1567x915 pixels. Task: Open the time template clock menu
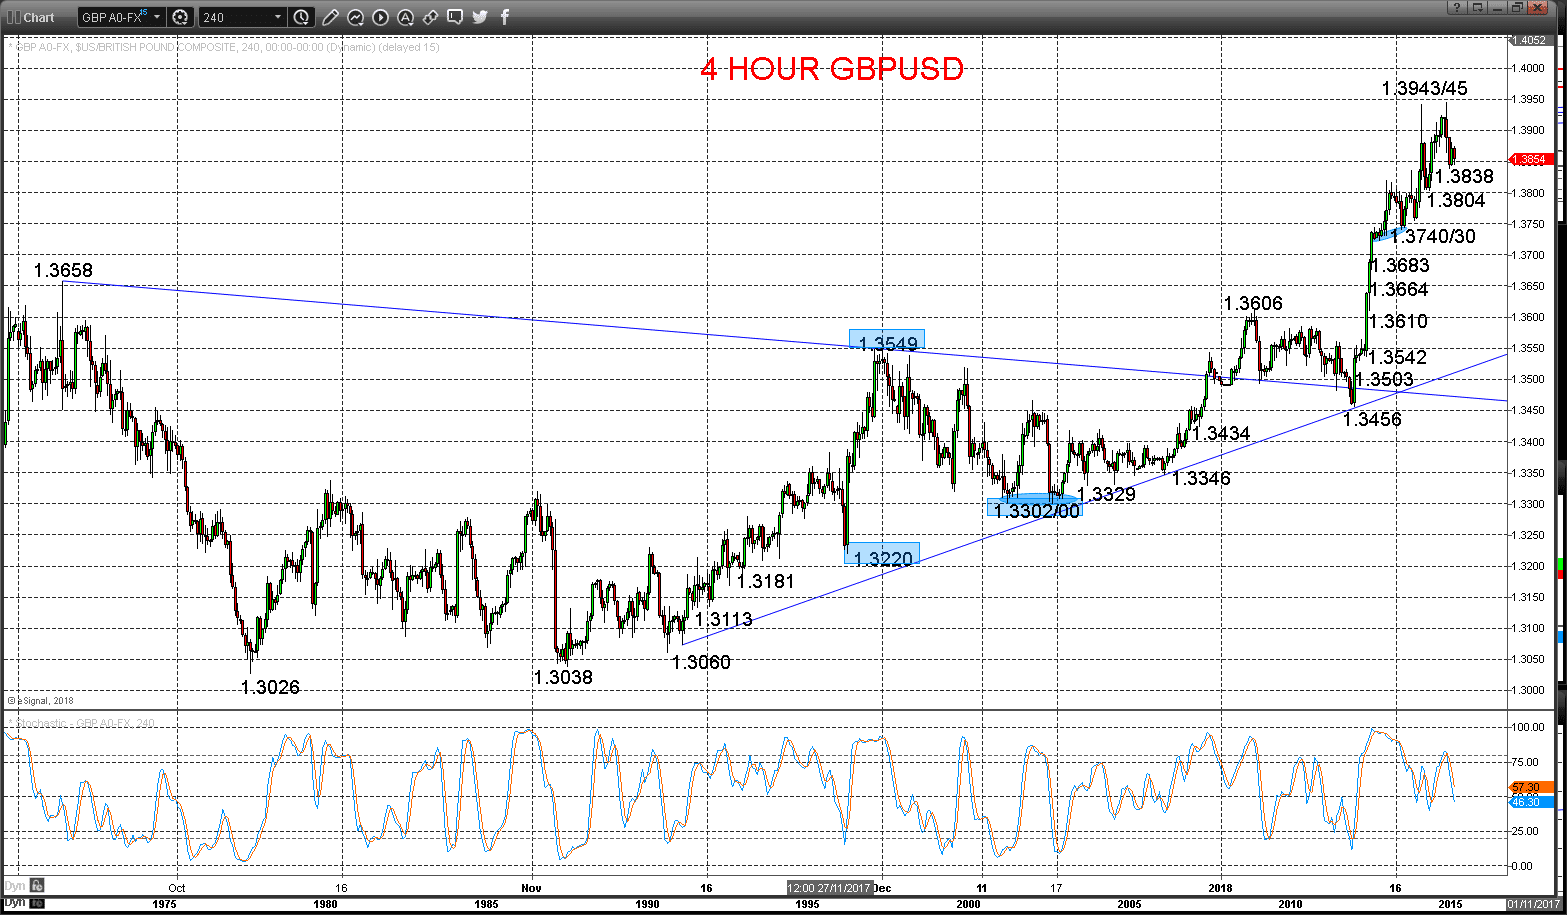point(302,17)
